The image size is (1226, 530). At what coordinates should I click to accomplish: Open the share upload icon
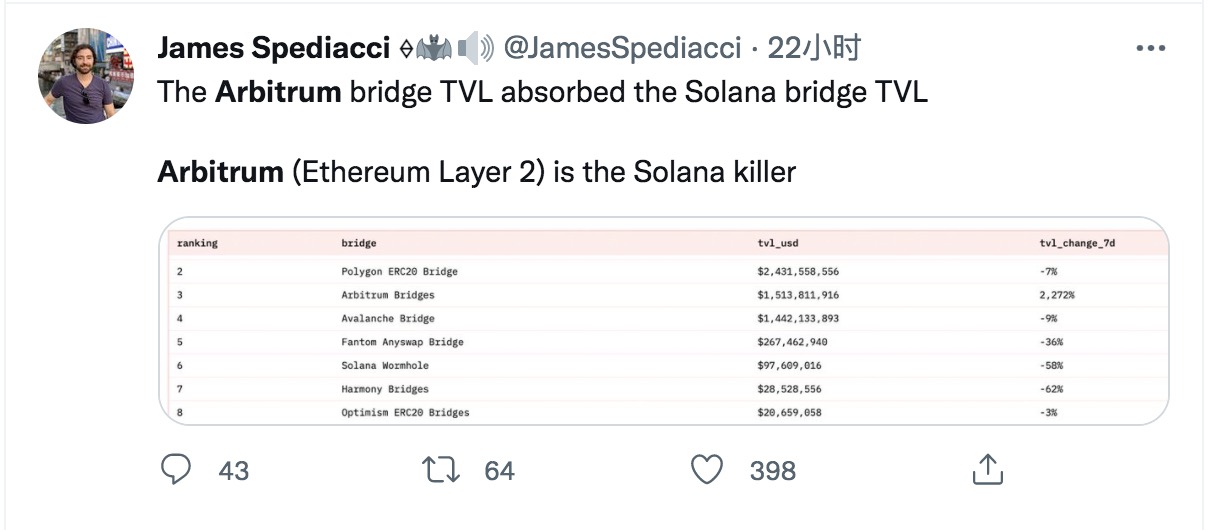tap(987, 469)
